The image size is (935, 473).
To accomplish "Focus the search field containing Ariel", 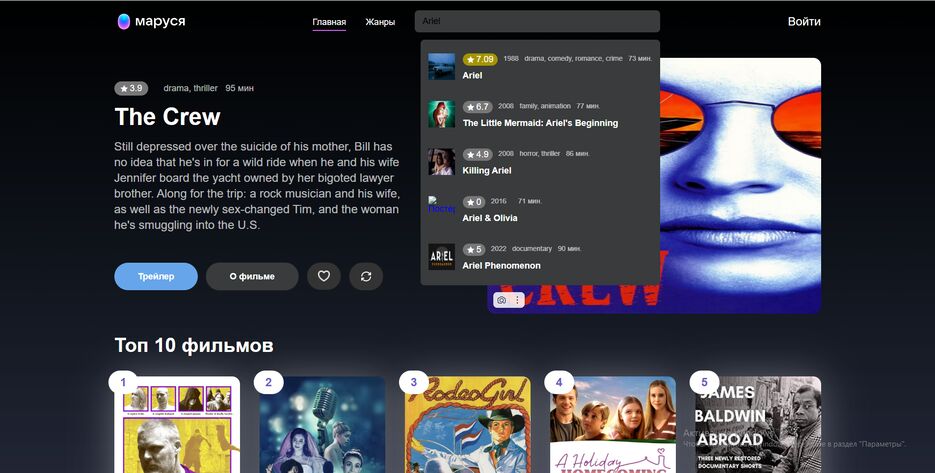I will (537, 21).
